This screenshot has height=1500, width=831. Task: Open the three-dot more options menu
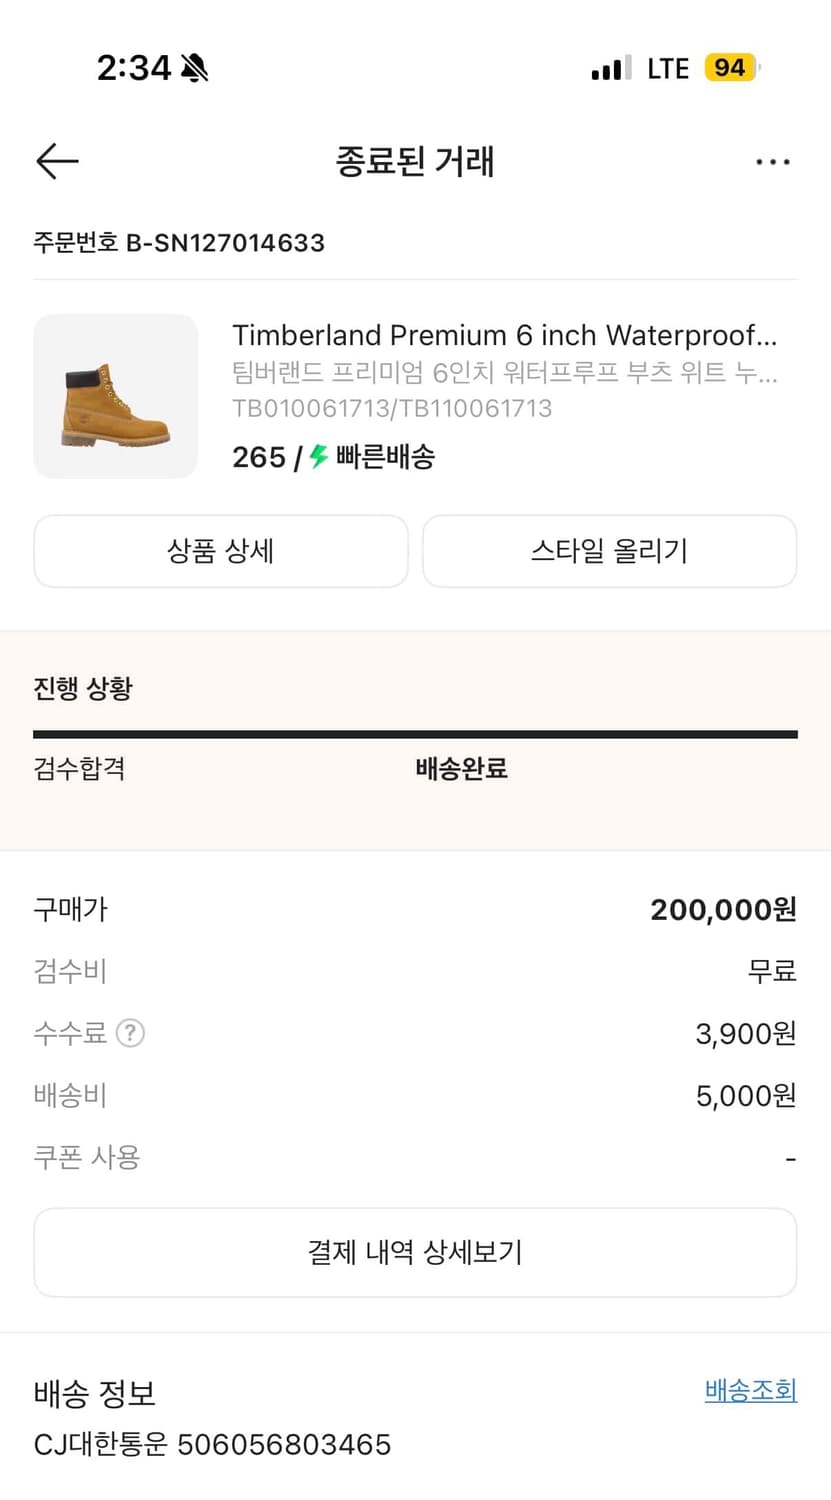(772, 162)
